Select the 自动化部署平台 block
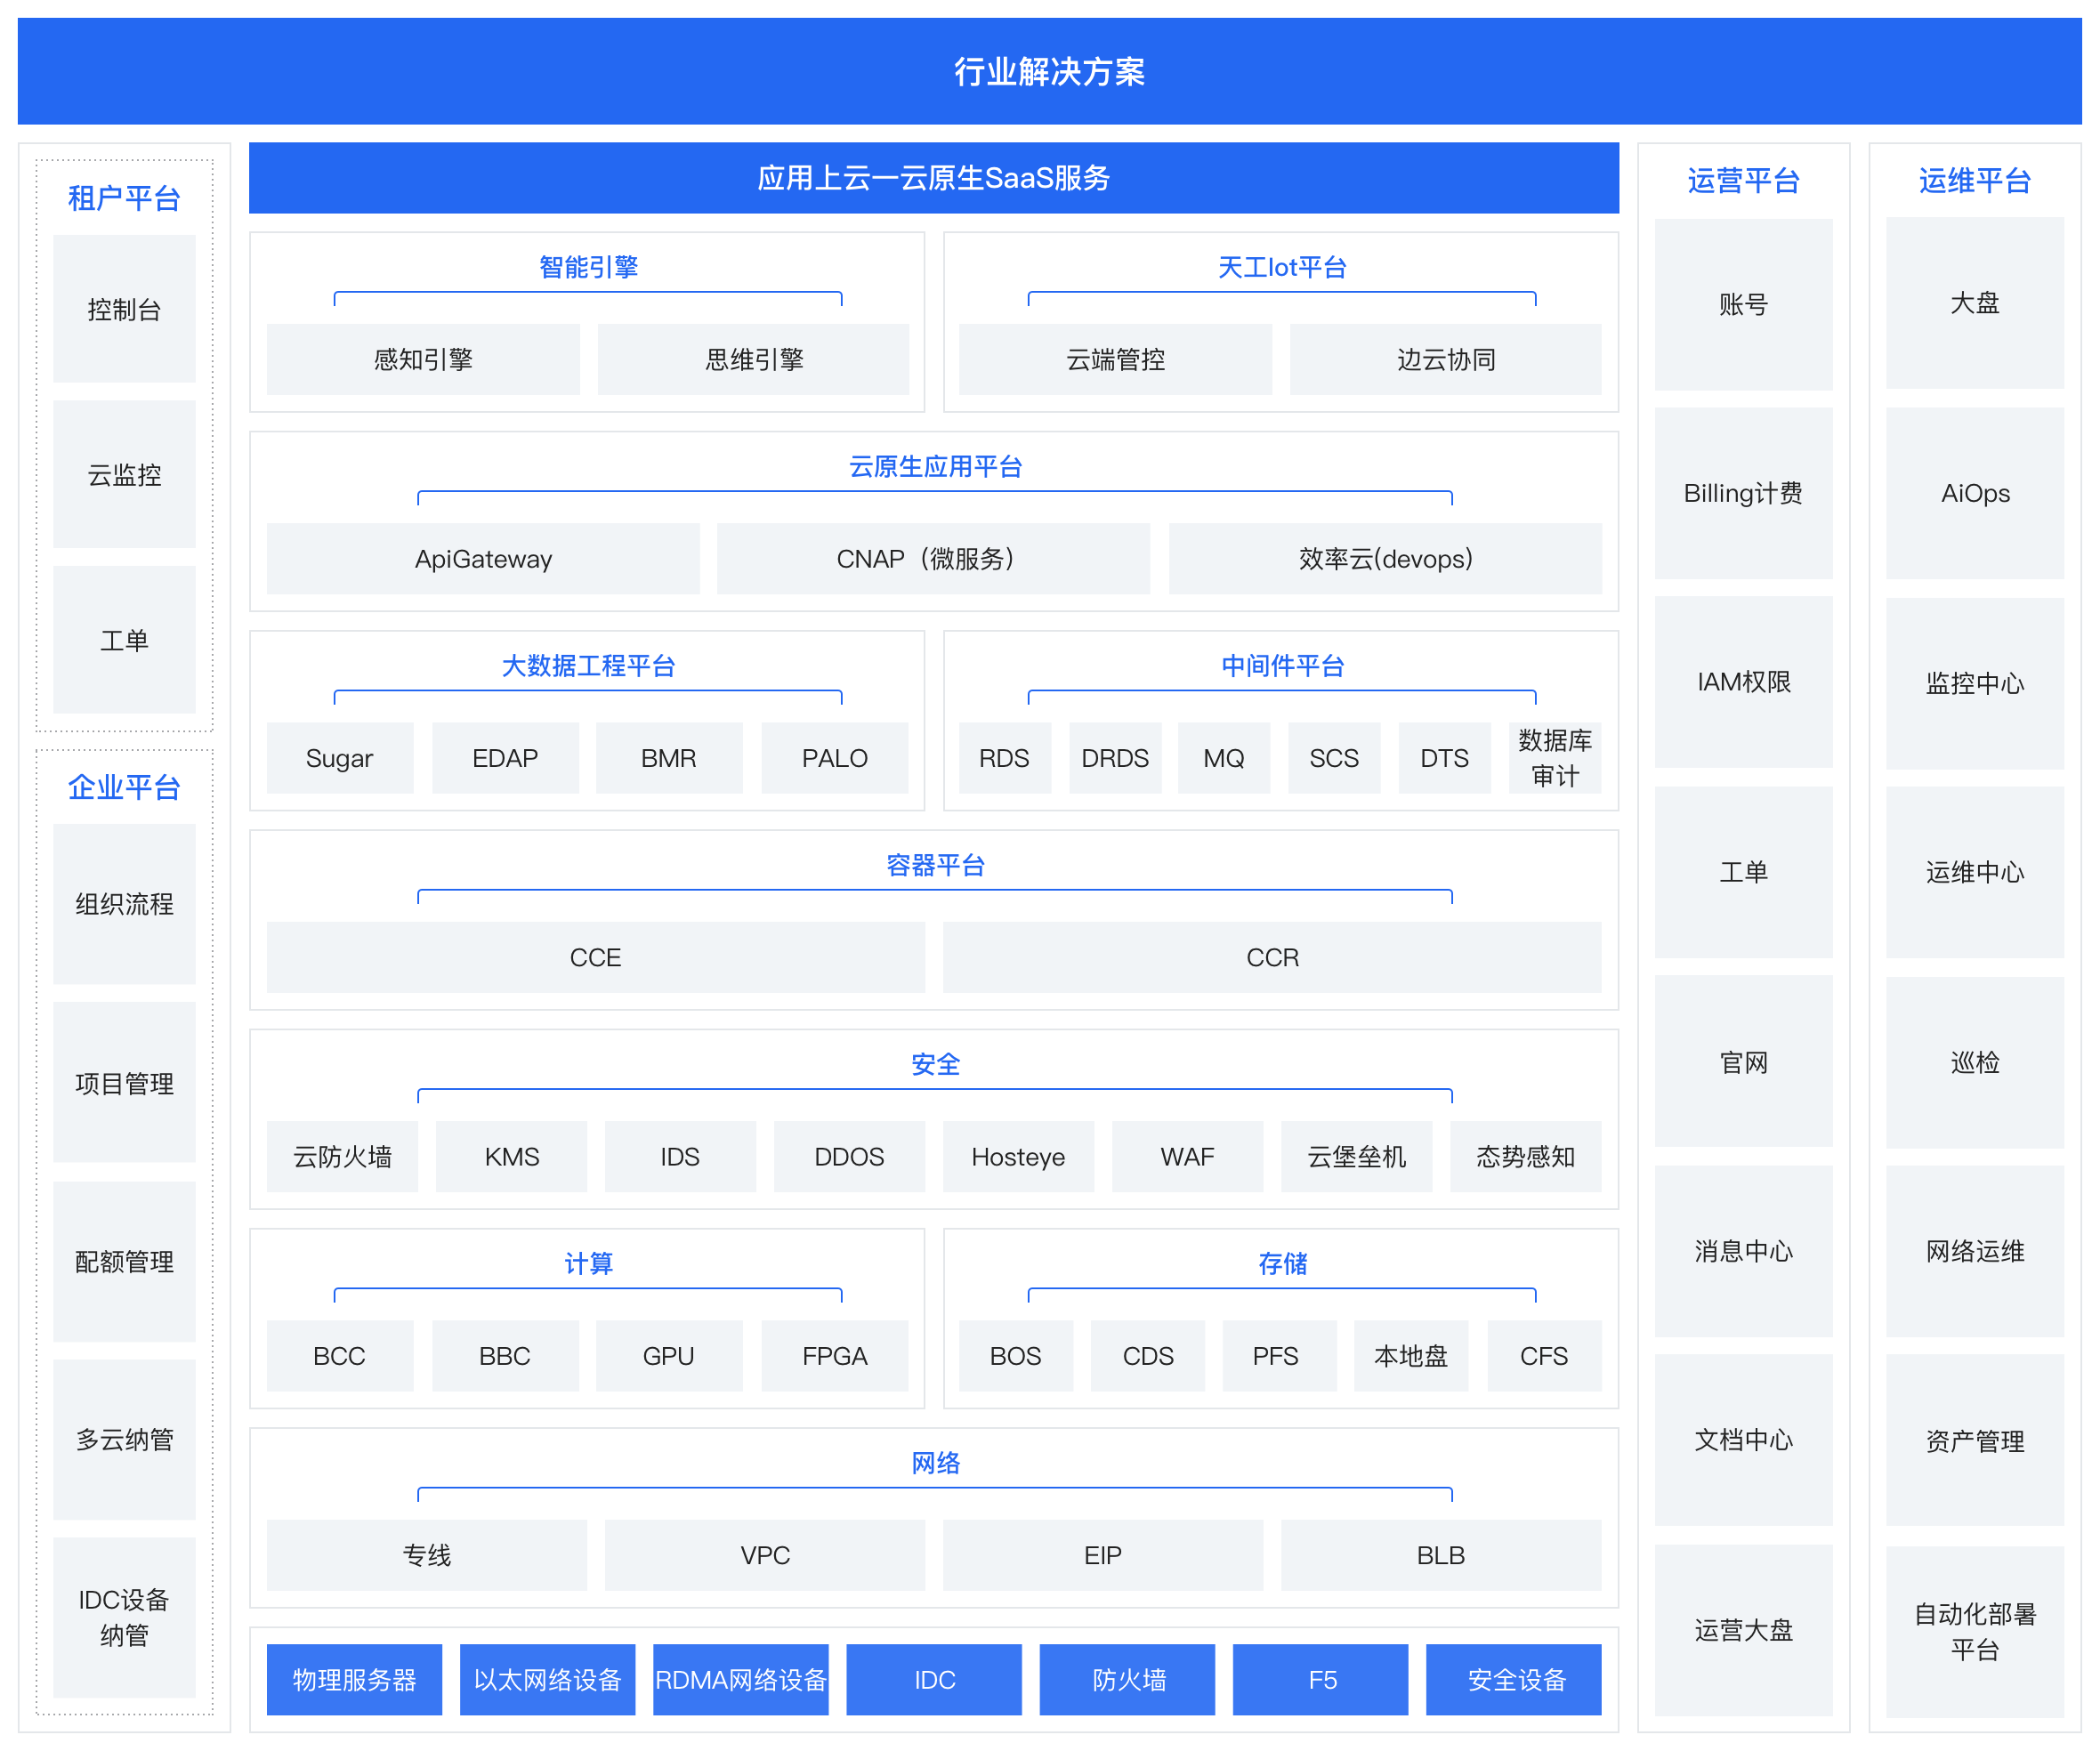 pos(1975,1632)
